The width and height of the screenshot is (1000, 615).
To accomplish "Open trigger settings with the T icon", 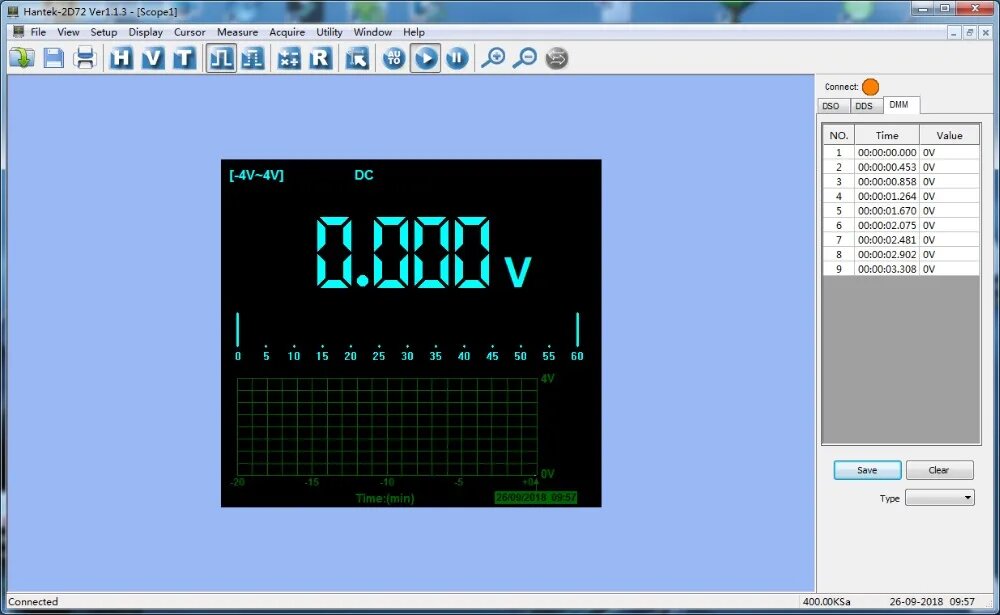I will 184,58.
